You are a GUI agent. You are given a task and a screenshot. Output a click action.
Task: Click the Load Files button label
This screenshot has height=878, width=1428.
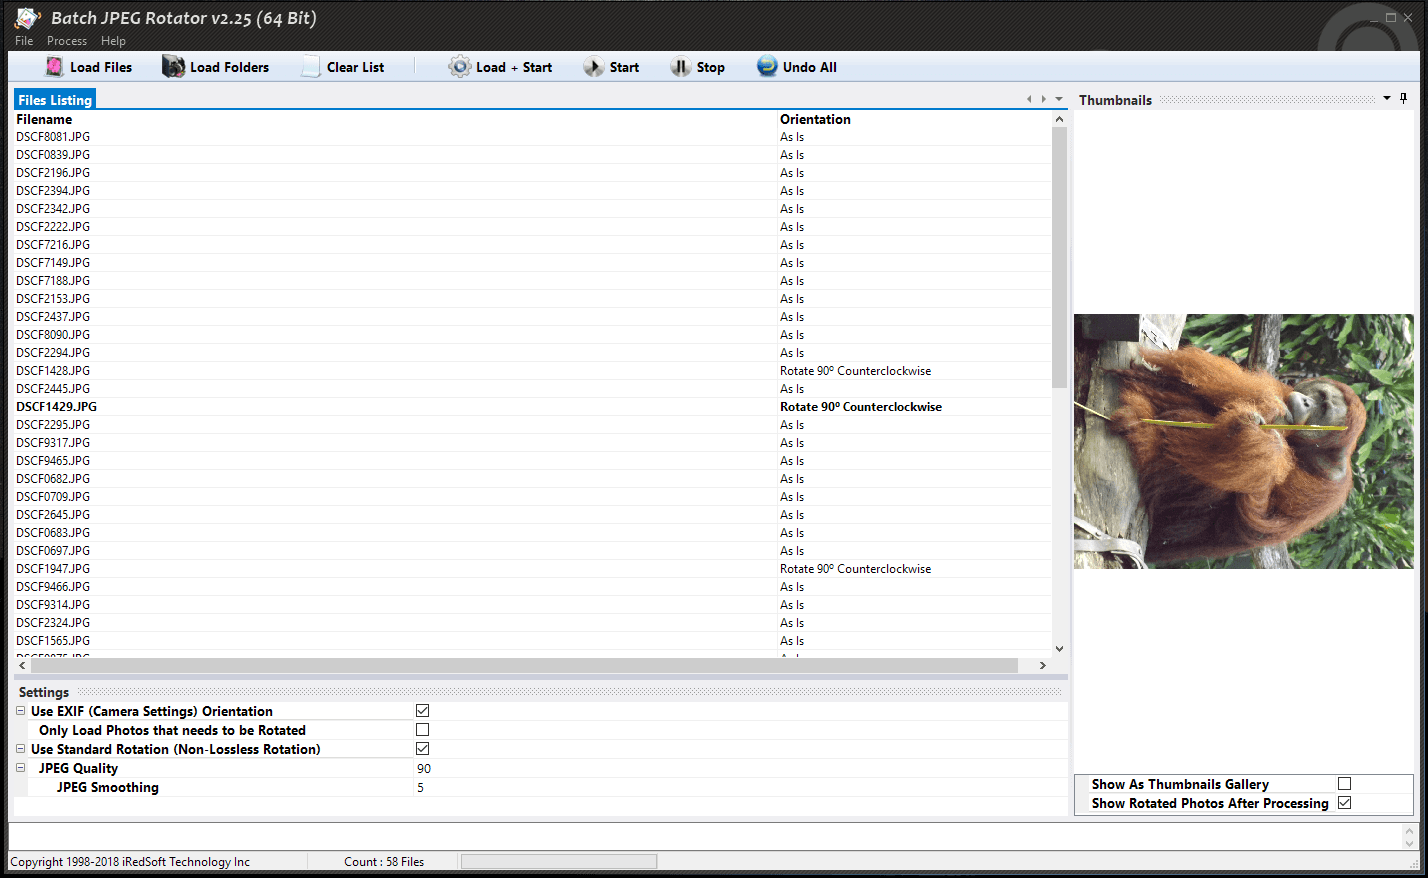point(101,67)
